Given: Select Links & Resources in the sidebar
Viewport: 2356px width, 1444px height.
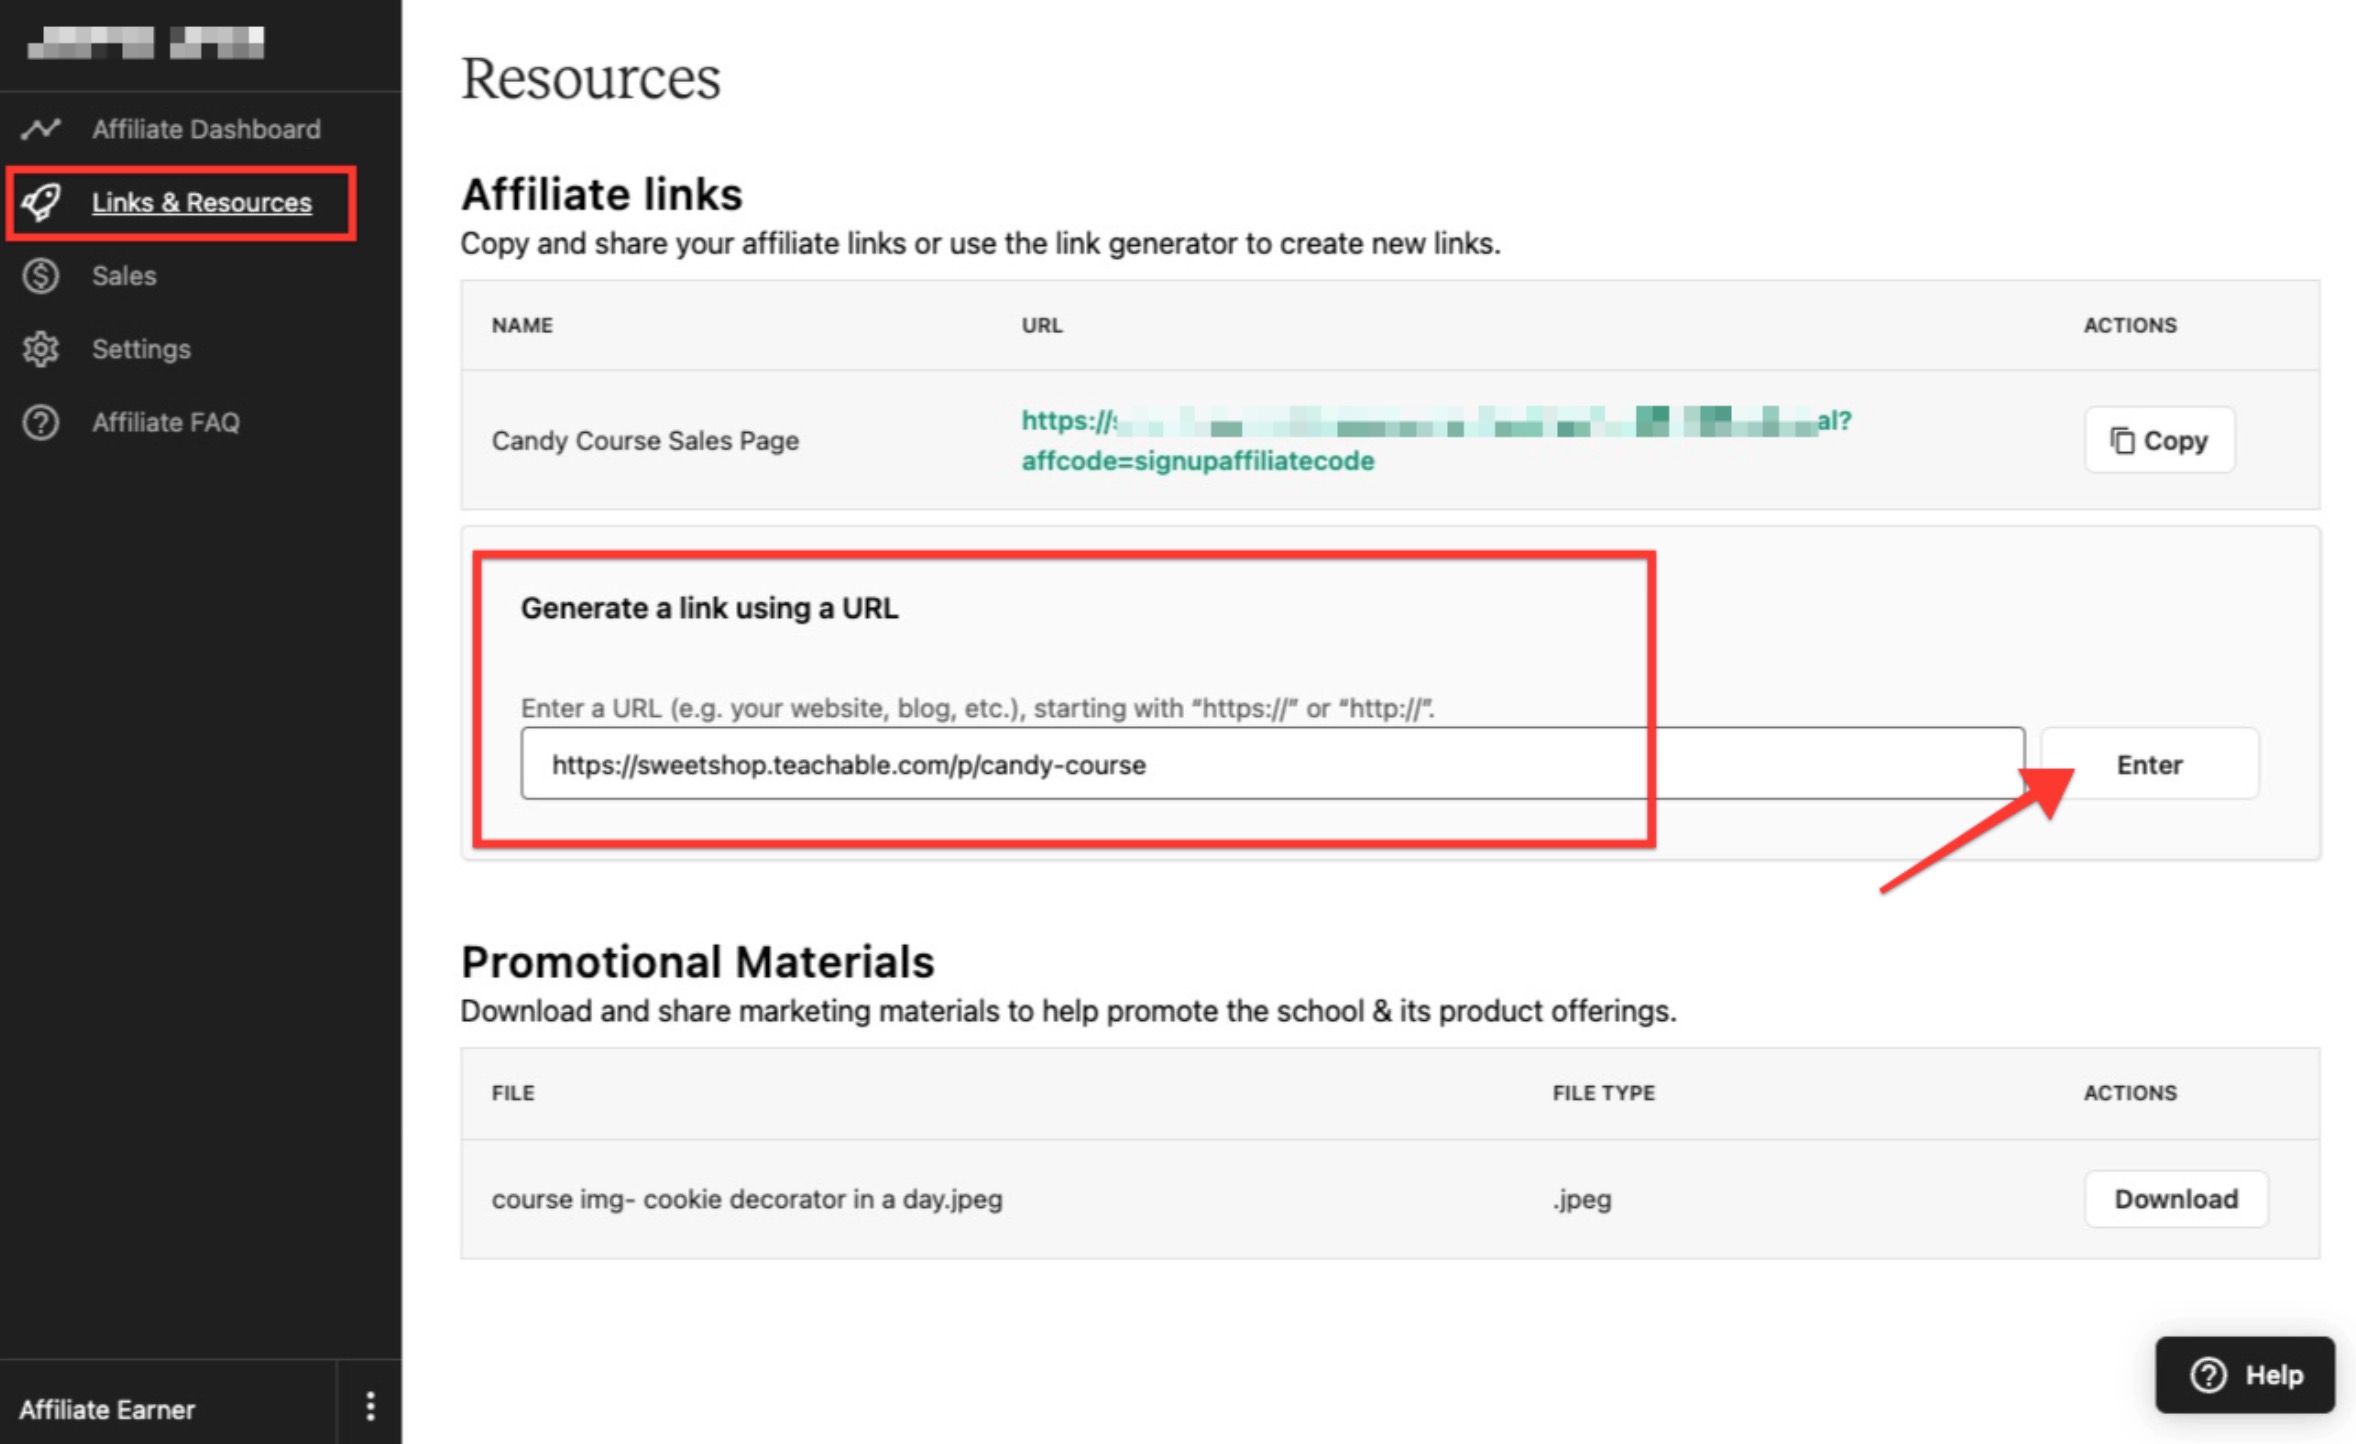Looking at the screenshot, I should 201,202.
